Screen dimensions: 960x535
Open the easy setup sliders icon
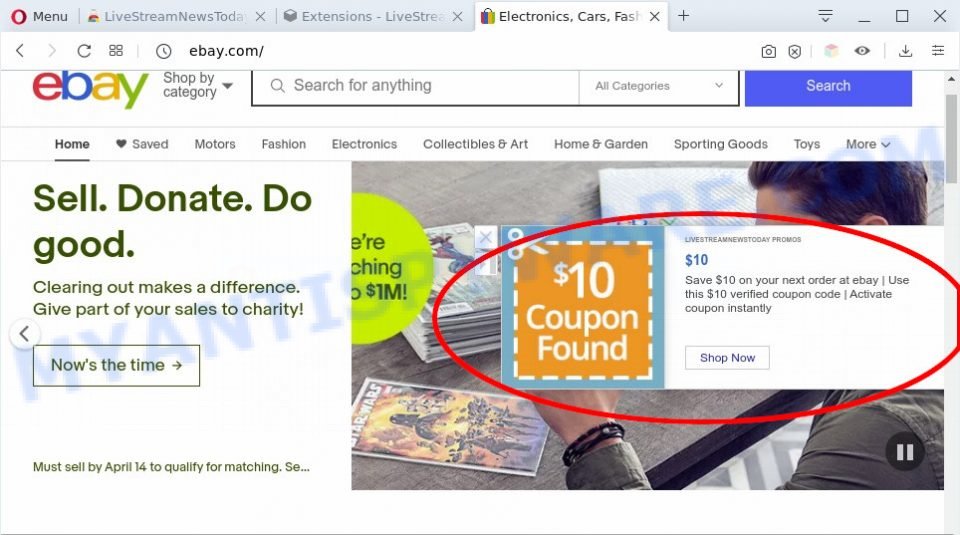point(938,51)
